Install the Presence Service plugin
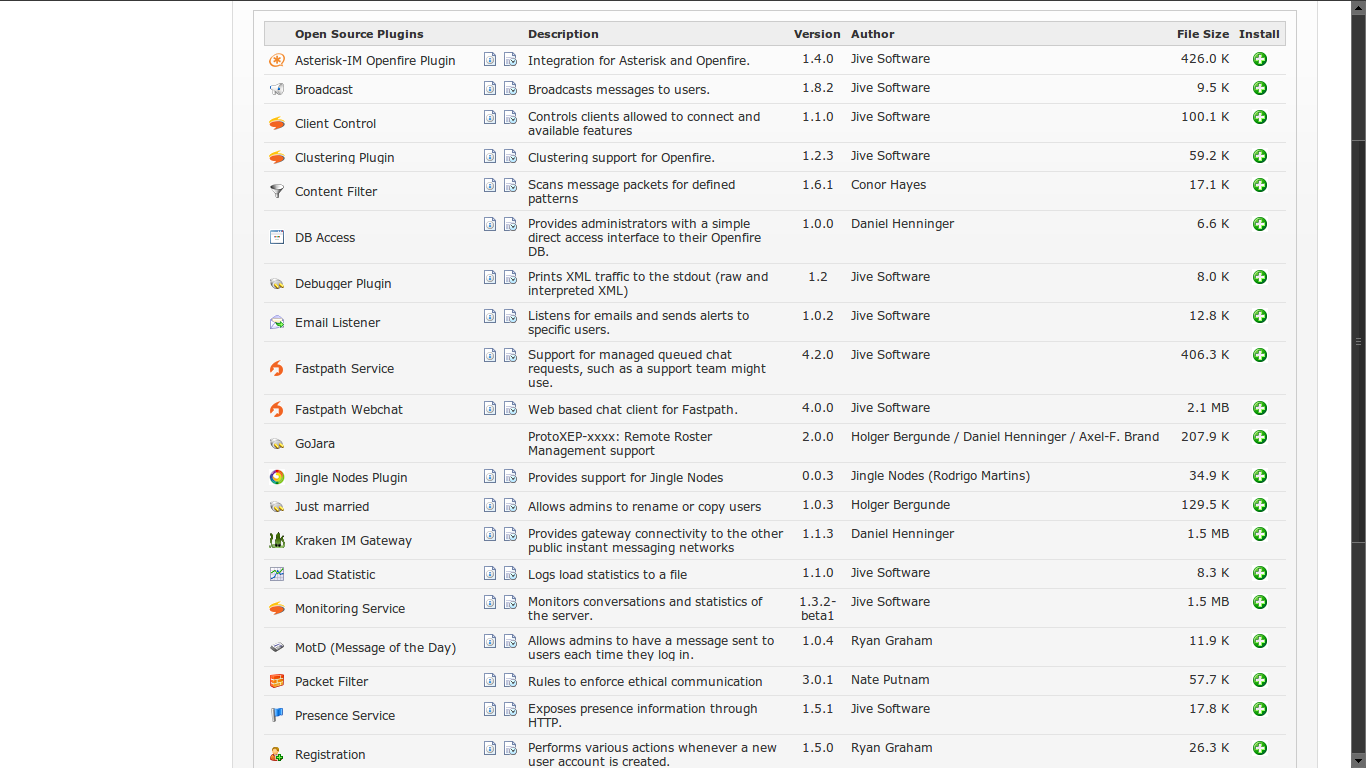Image resolution: width=1366 pixels, height=768 pixels. click(1260, 709)
